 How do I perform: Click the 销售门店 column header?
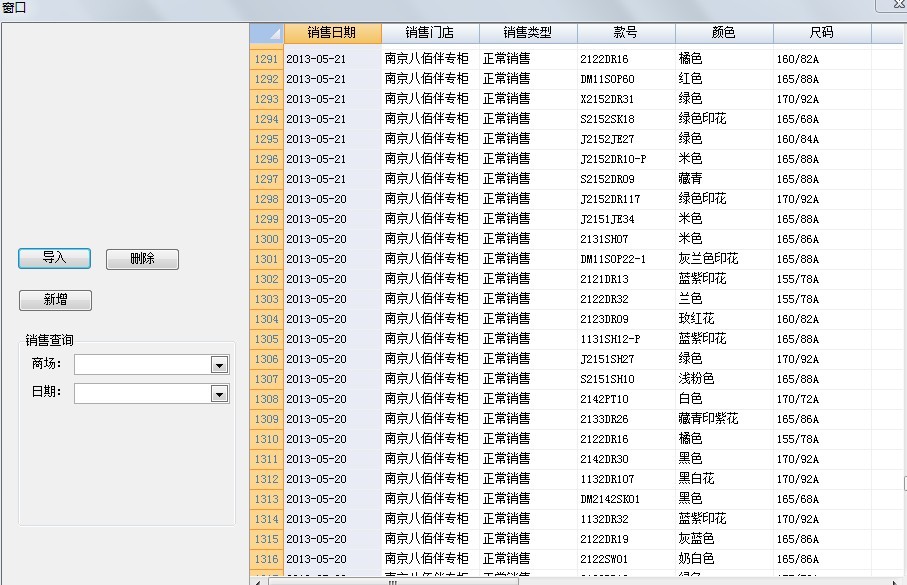pyautogui.click(x=430, y=33)
